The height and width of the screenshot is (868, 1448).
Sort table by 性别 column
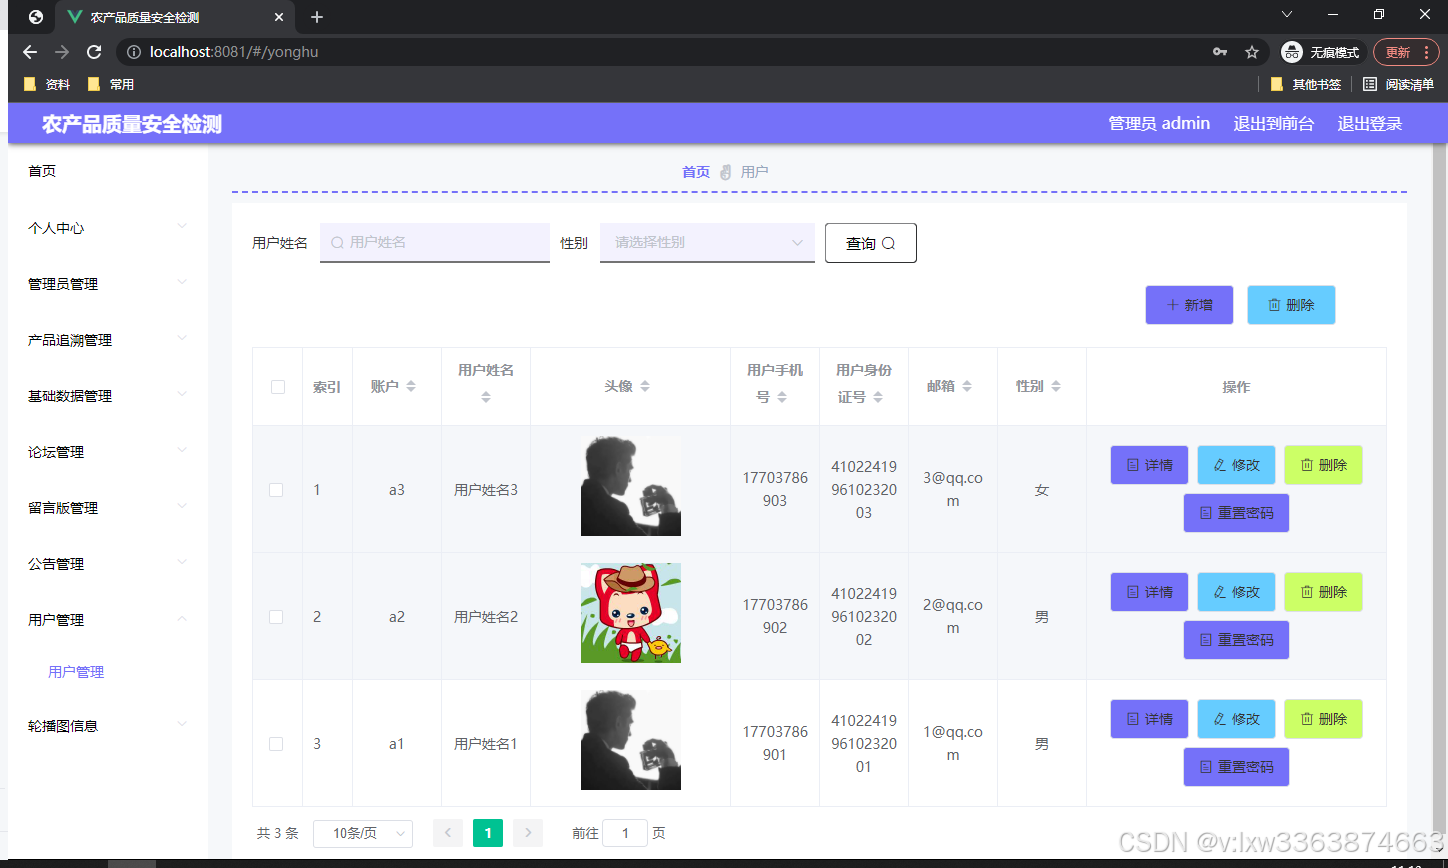coord(1056,386)
